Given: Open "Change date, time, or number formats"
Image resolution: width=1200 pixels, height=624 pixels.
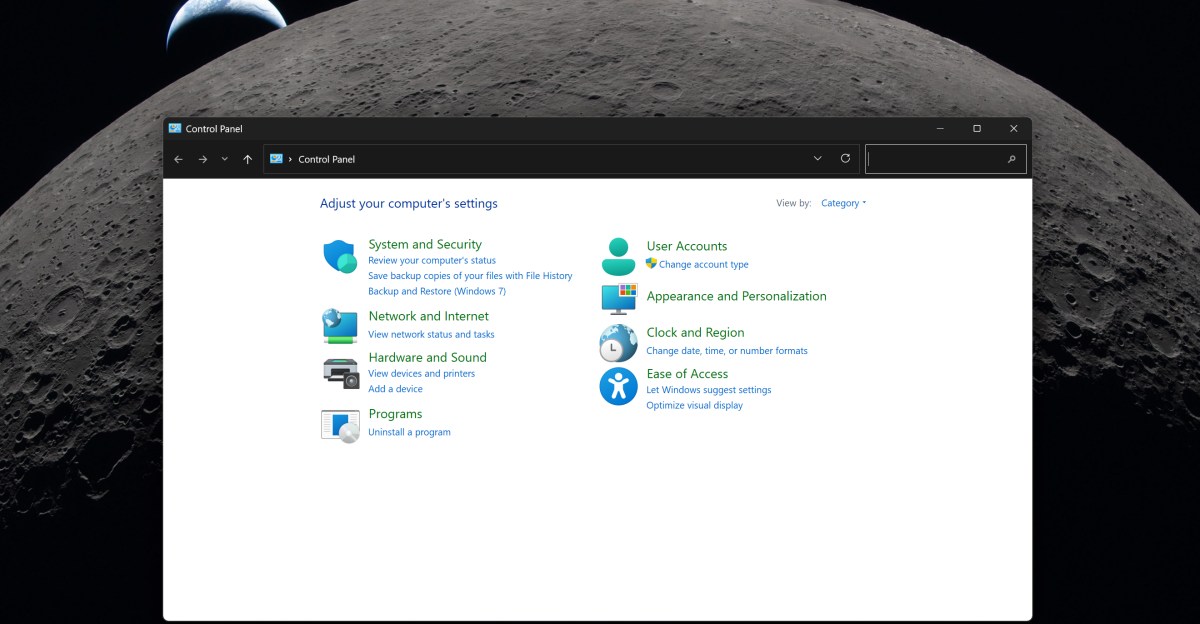Looking at the screenshot, I should click(x=728, y=350).
